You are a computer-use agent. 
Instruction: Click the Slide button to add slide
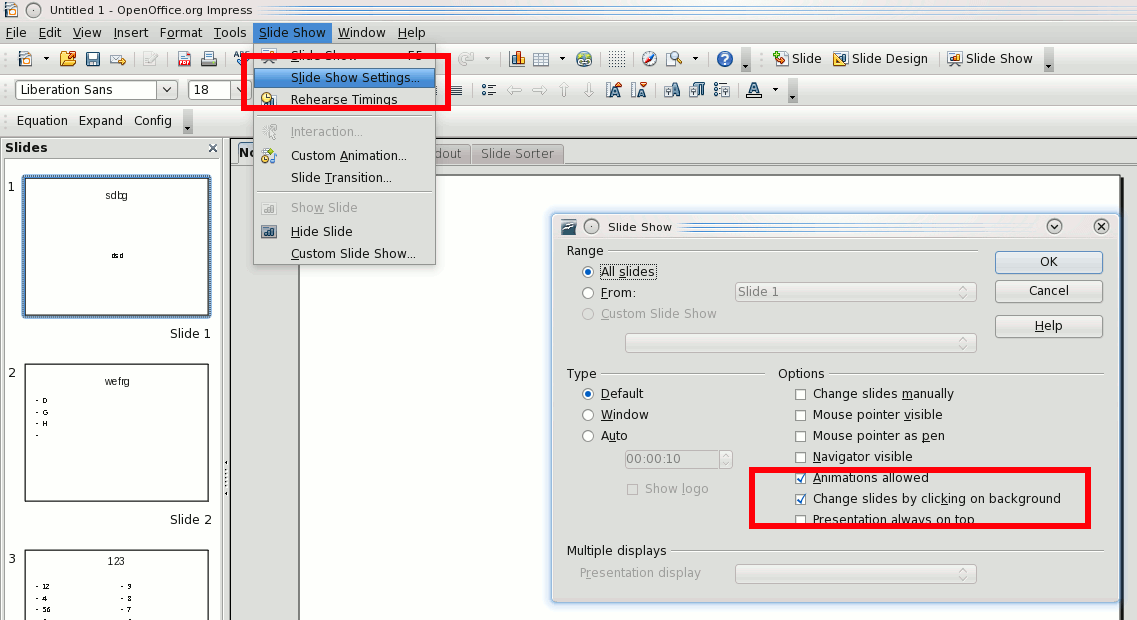797,59
